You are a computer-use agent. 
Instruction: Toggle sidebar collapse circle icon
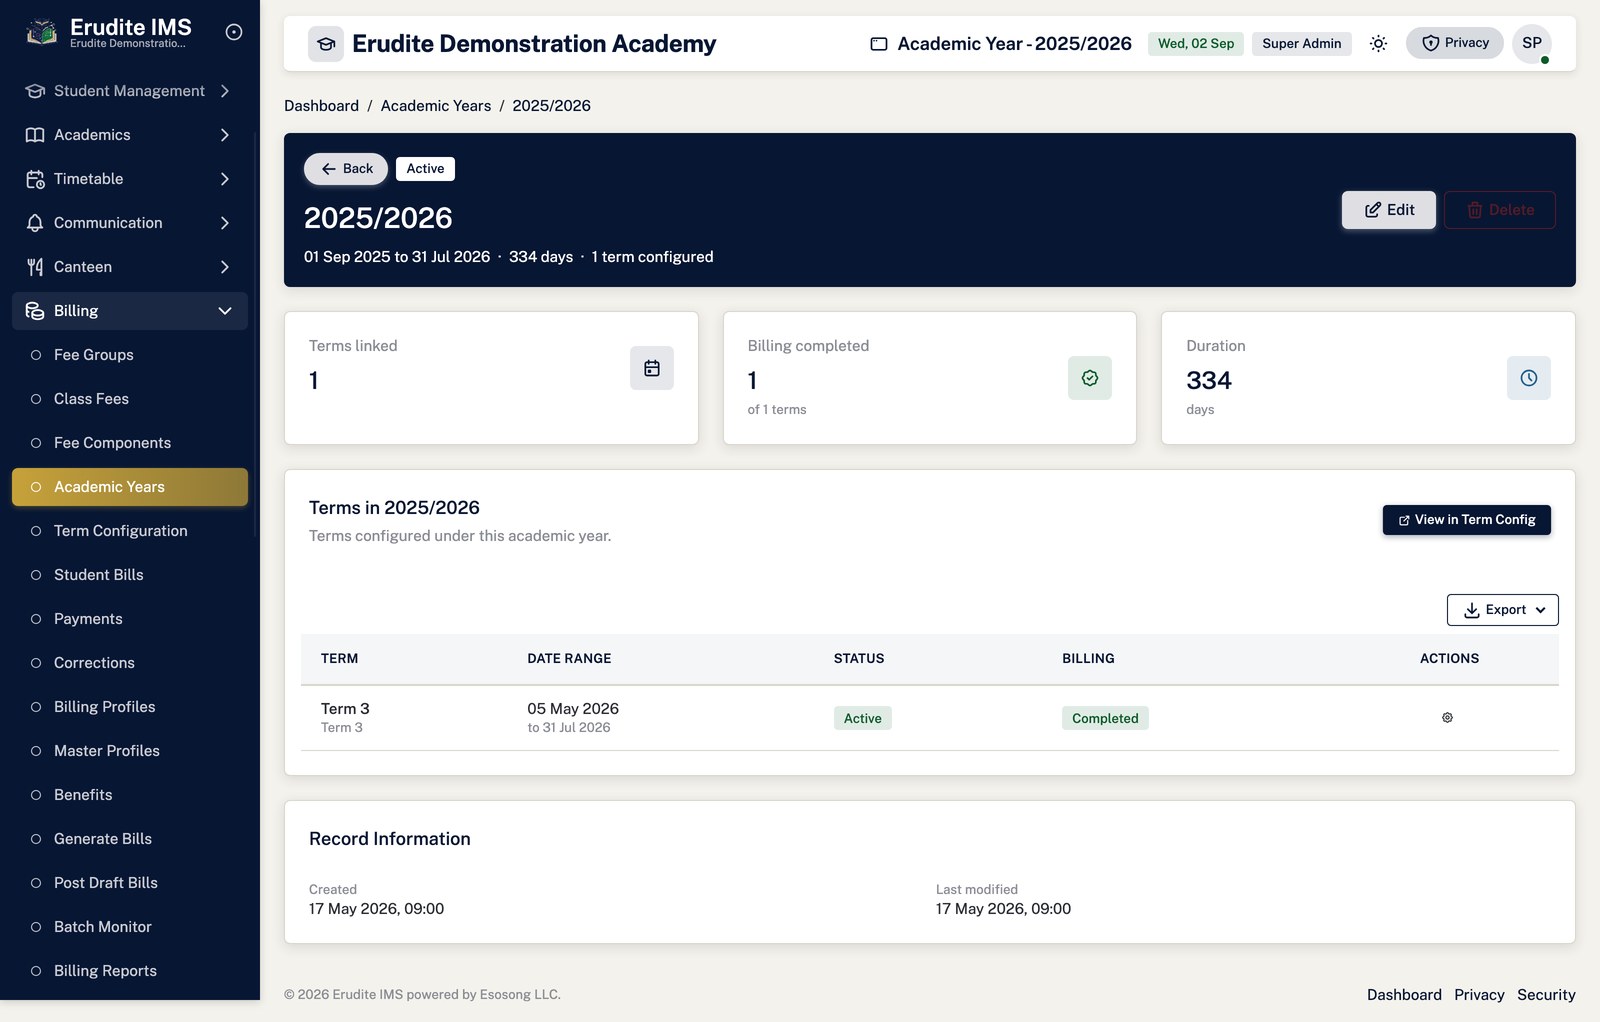tap(234, 32)
